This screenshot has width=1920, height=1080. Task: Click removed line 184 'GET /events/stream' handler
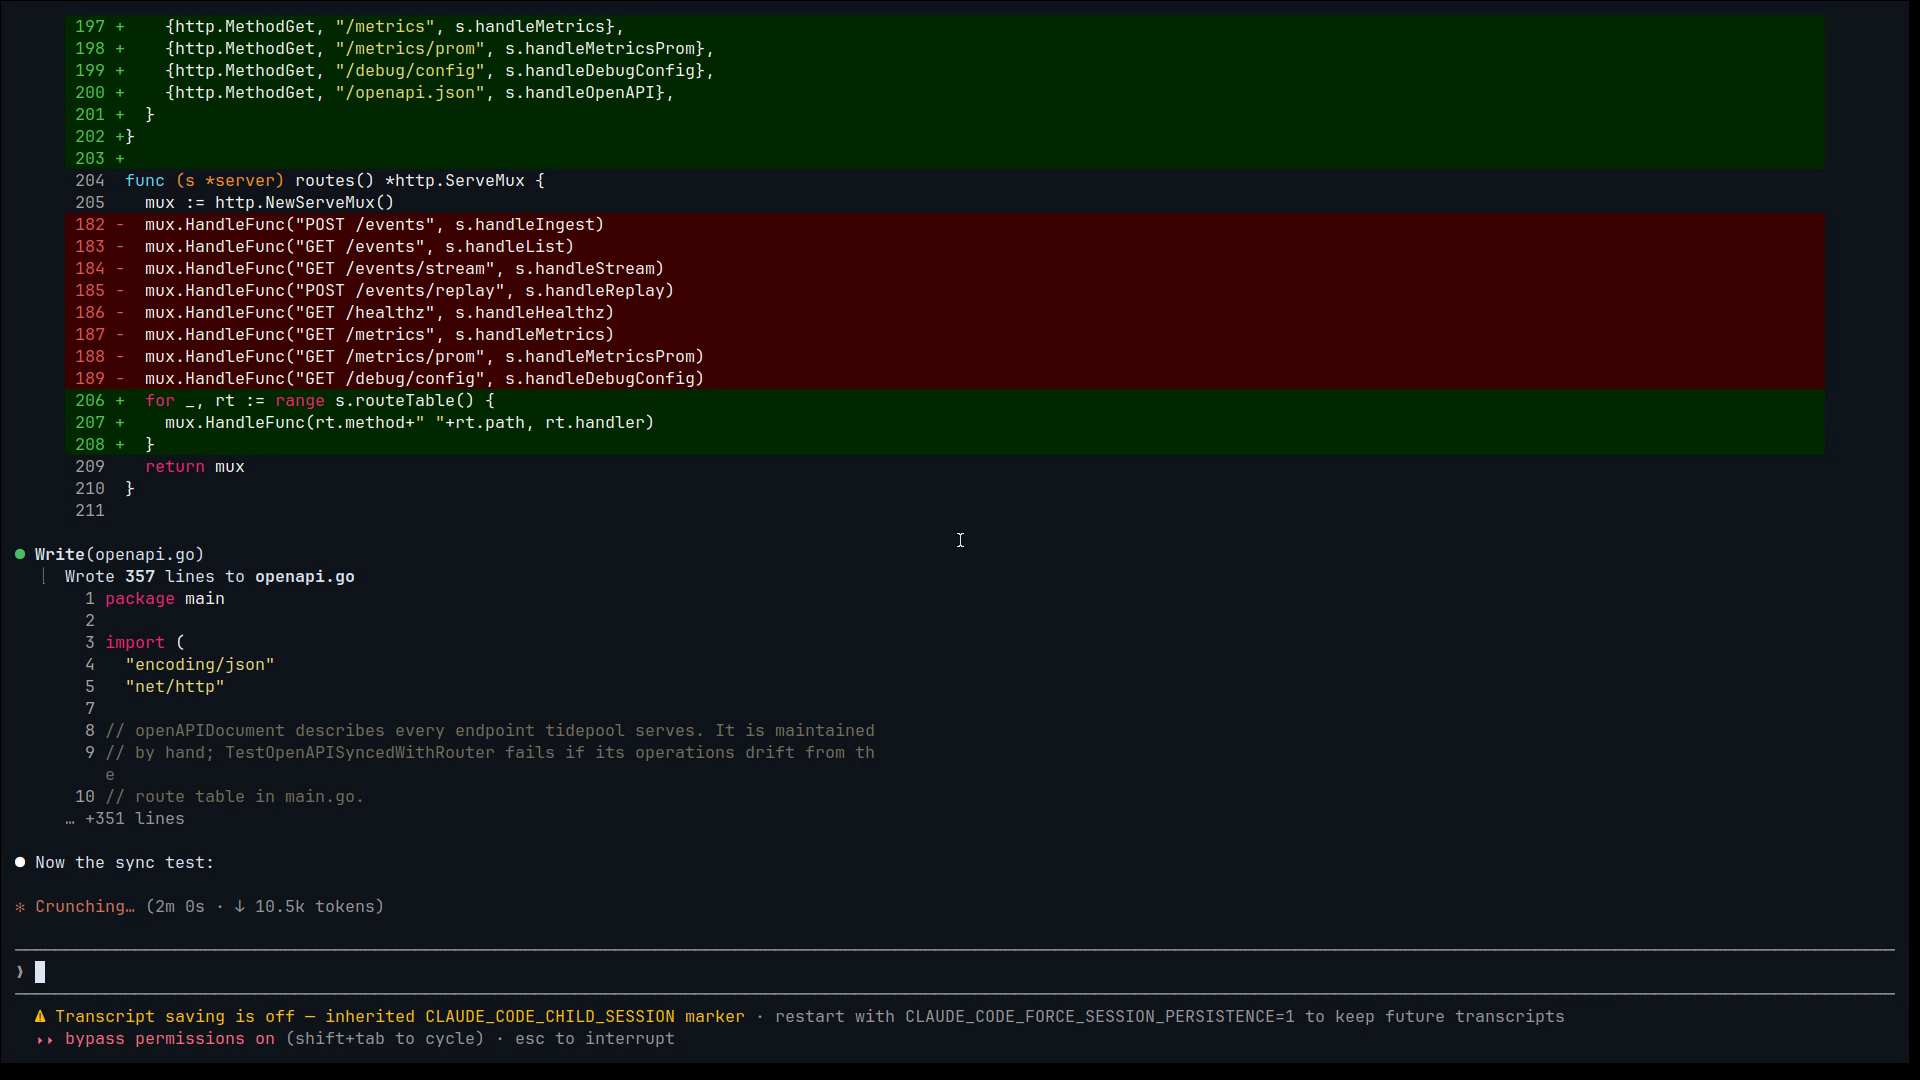pyautogui.click(x=945, y=269)
